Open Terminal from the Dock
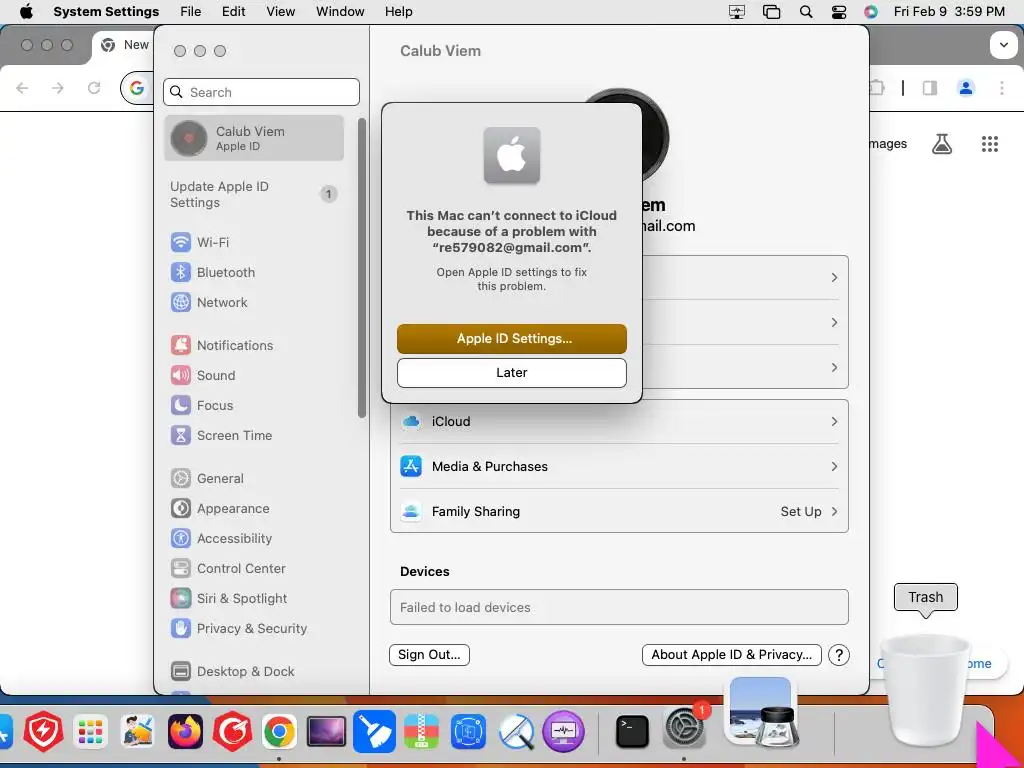 [632, 731]
